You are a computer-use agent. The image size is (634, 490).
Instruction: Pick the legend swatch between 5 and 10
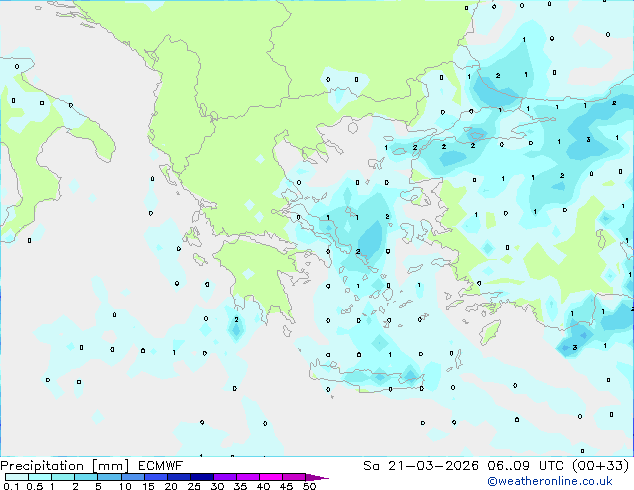coord(109,477)
